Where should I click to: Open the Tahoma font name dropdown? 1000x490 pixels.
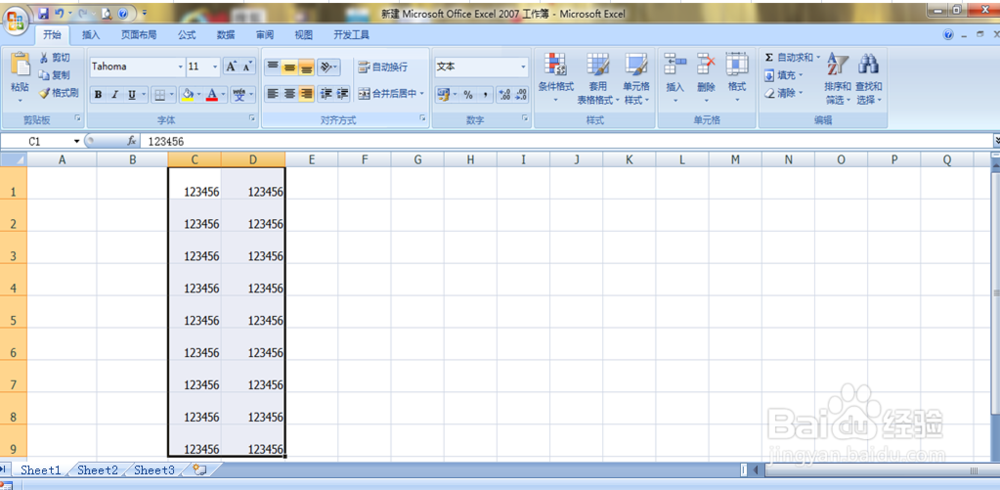point(180,66)
